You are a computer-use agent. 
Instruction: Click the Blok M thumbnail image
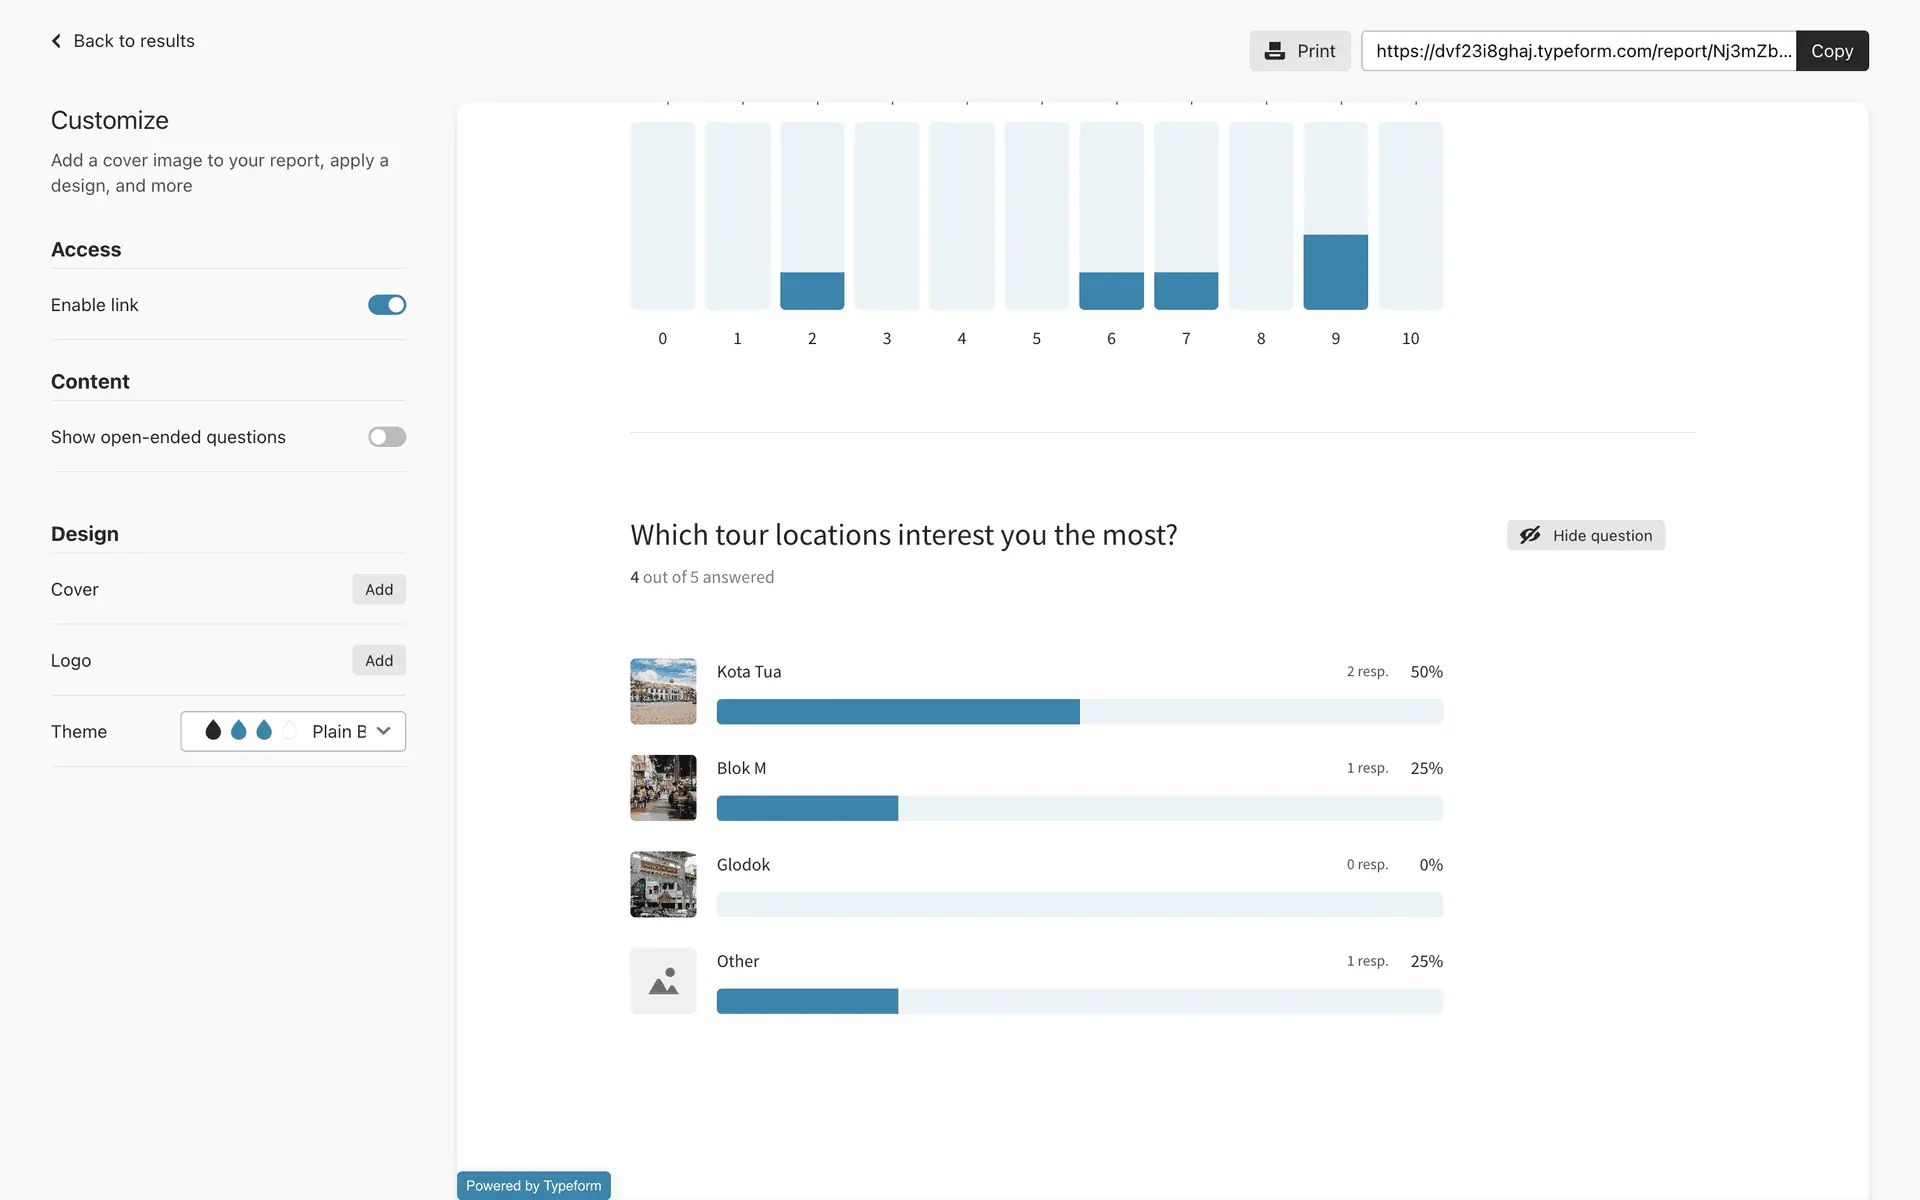(x=663, y=788)
